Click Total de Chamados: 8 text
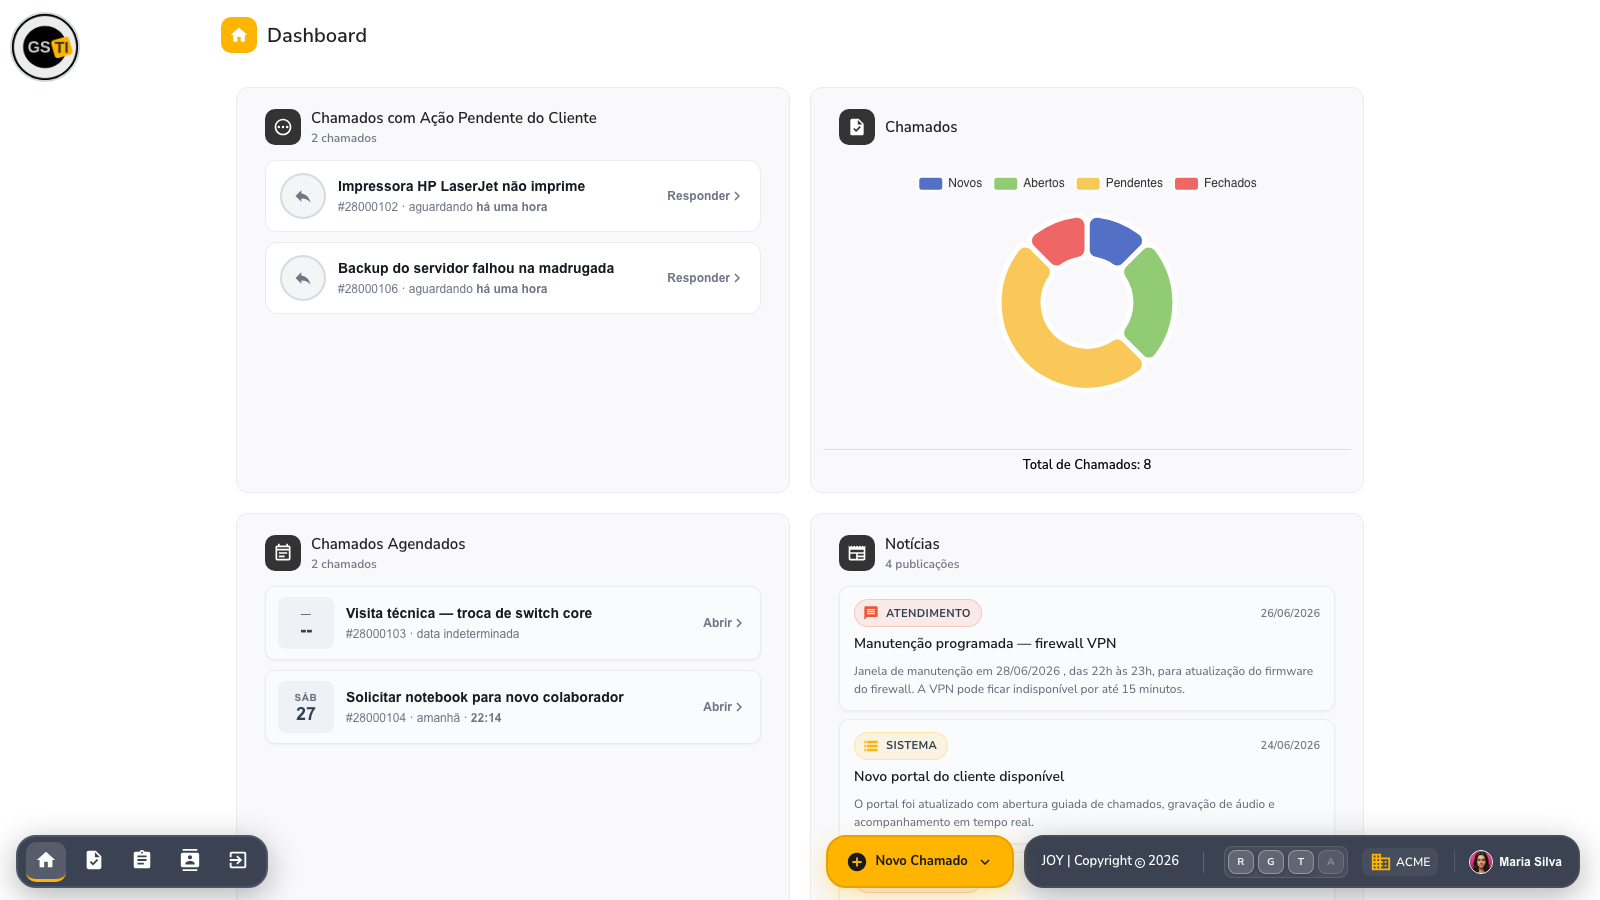Screen dimensions: 1600x900 coord(1087,464)
